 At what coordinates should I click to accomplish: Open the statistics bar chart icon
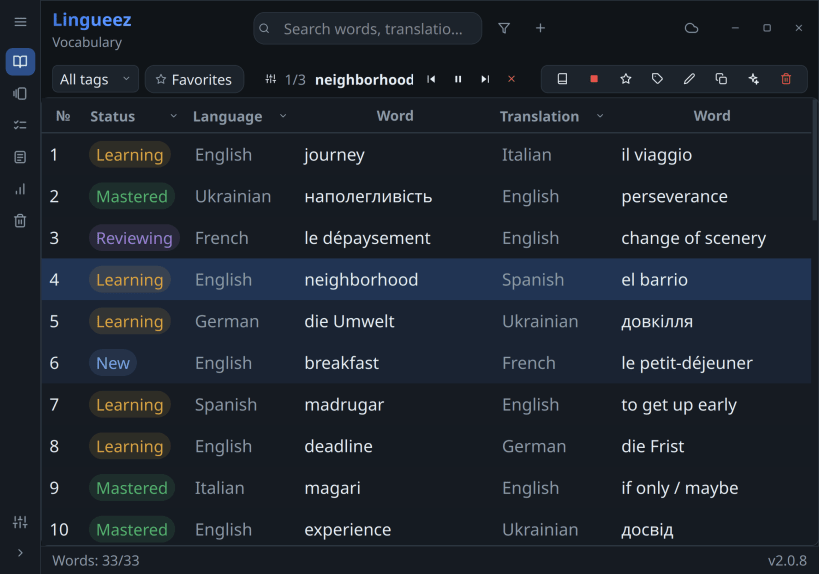tap(20, 189)
